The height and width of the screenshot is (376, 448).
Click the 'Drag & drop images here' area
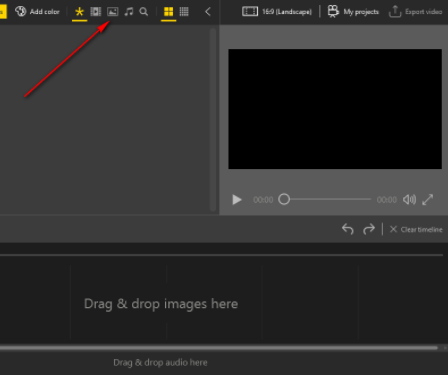point(161,304)
